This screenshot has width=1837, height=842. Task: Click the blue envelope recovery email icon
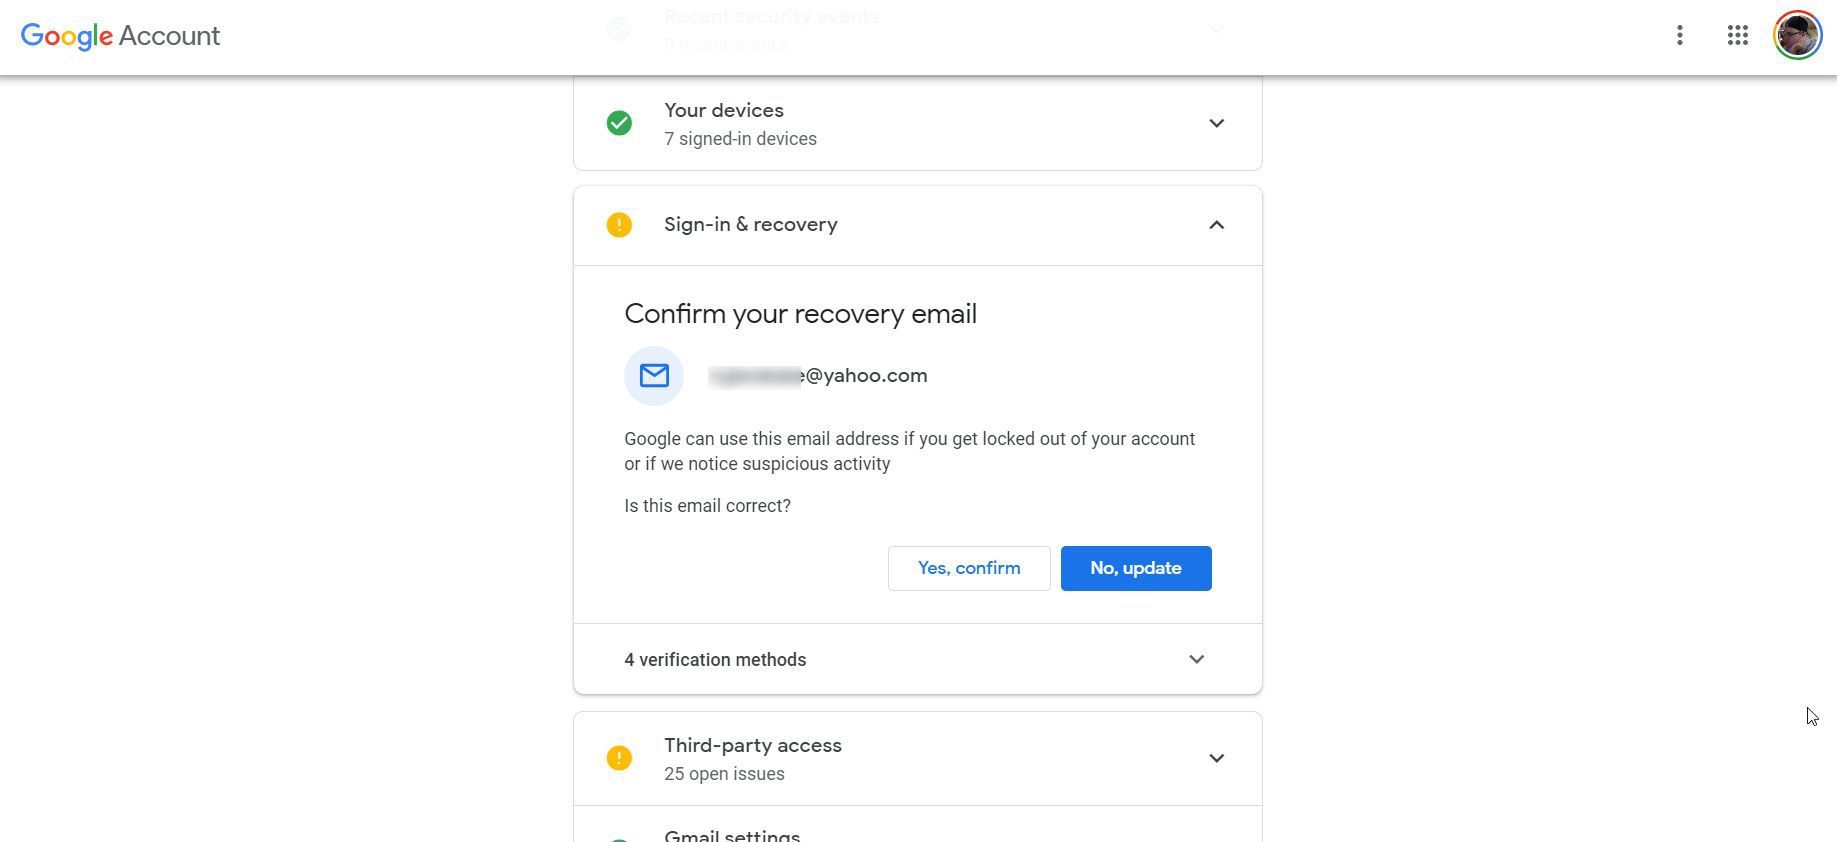click(654, 376)
